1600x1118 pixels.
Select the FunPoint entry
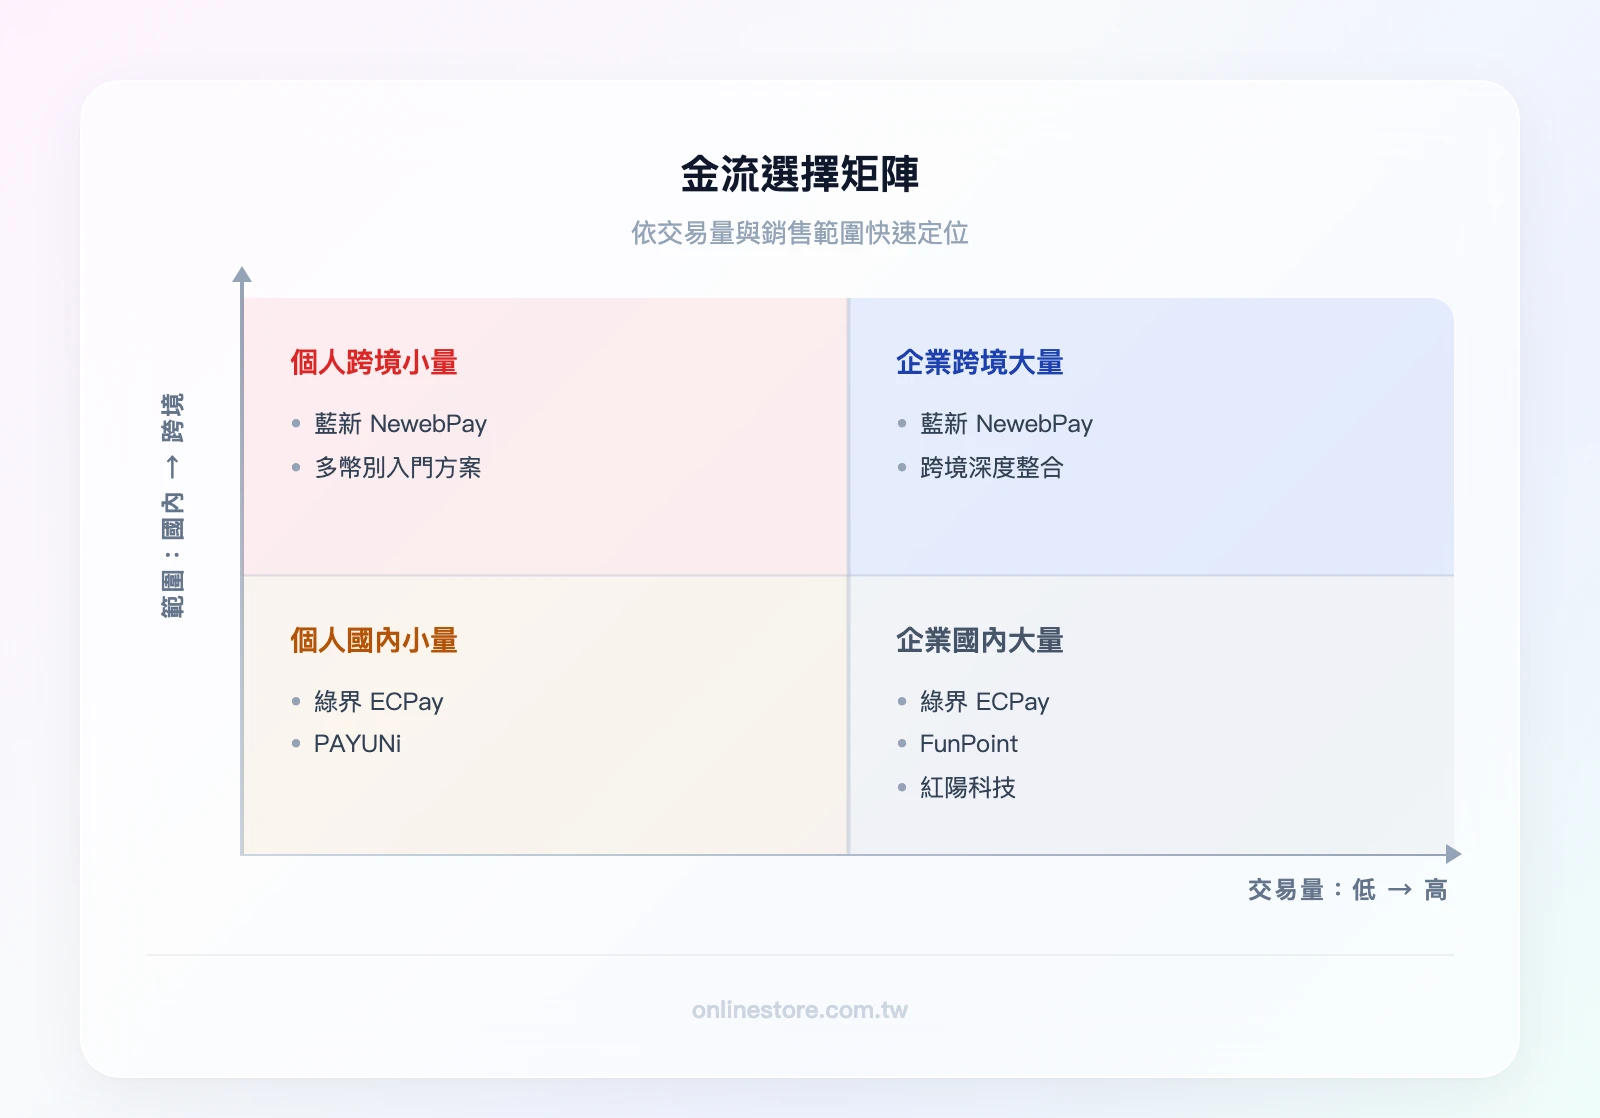pos(968,744)
